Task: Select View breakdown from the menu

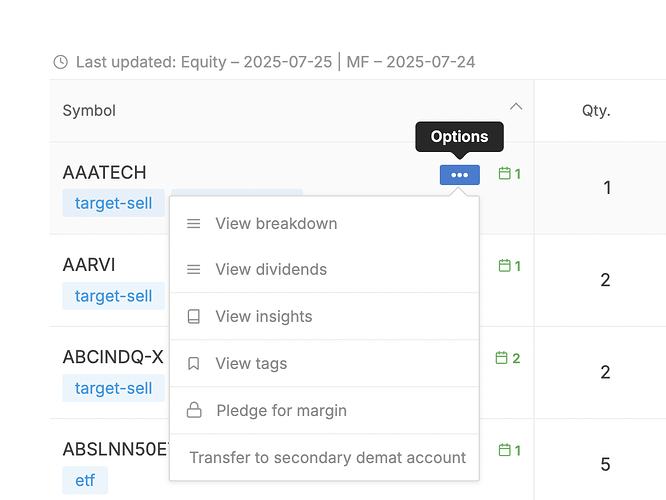Action: pos(276,224)
